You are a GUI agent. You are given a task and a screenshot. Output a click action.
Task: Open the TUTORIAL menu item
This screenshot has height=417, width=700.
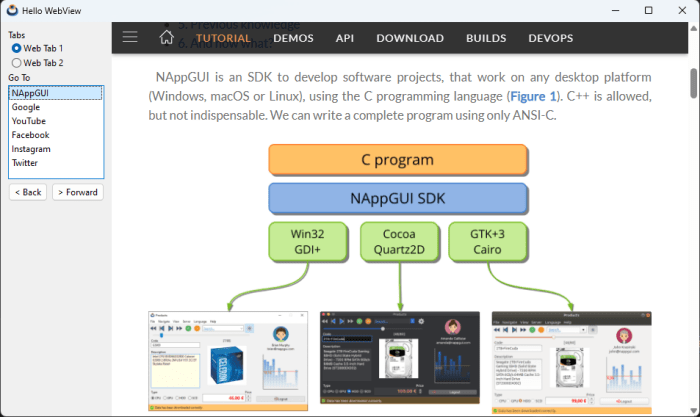223,39
